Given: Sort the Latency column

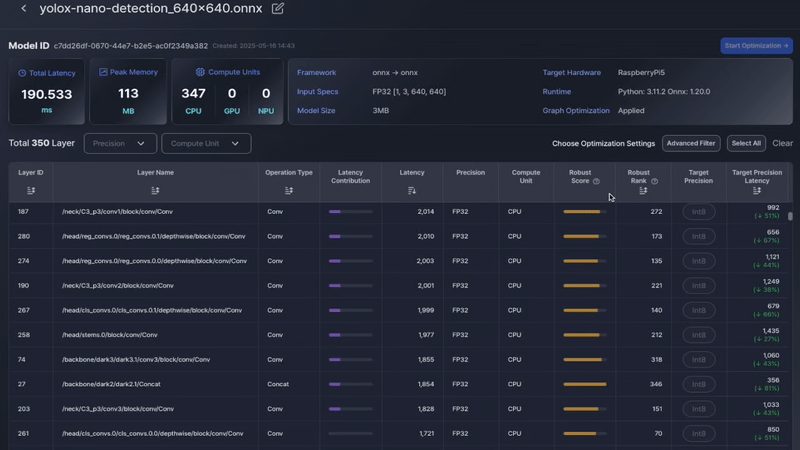Looking at the screenshot, I should pos(412,190).
